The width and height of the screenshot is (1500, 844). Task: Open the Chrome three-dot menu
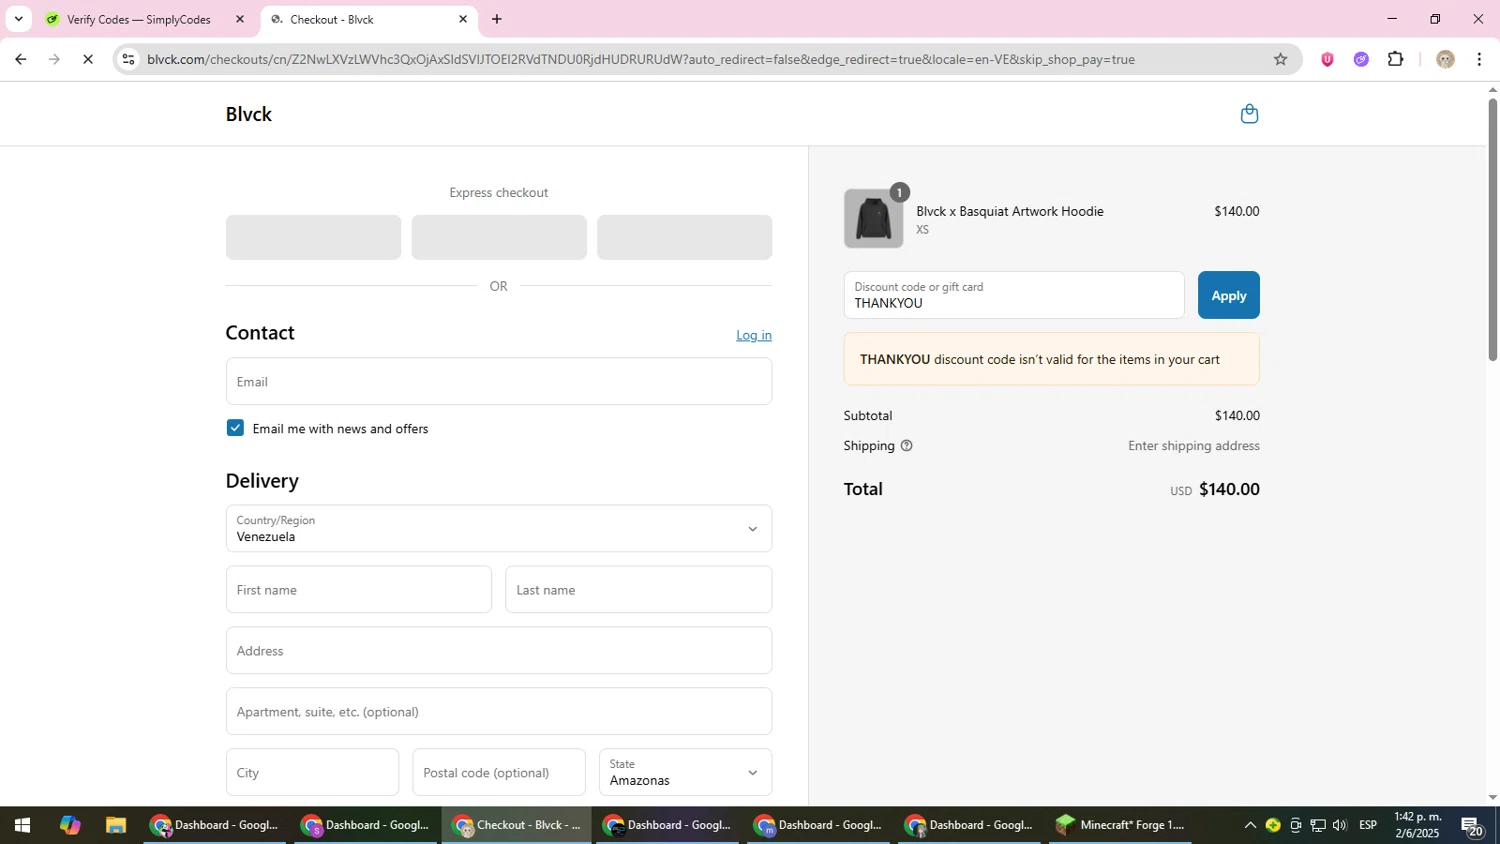coord(1480,59)
